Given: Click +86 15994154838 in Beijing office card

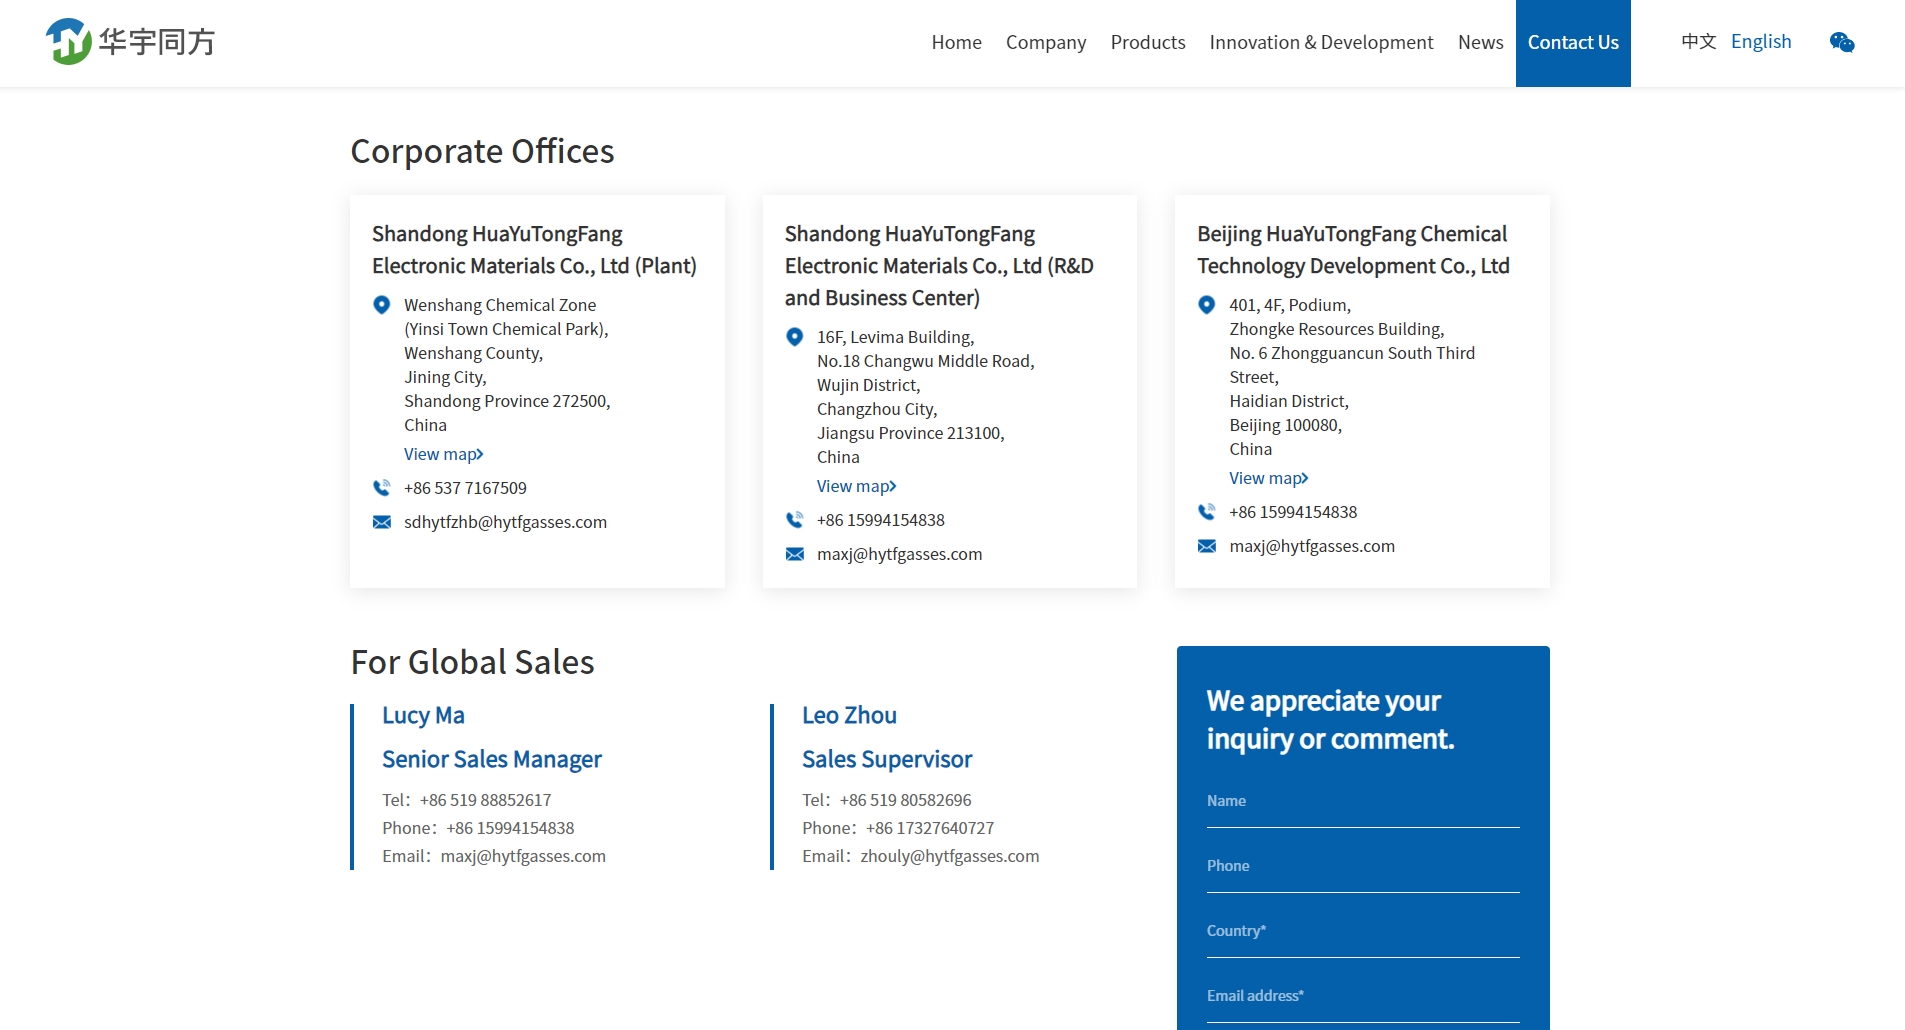Looking at the screenshot, I should click(x=1293, y=512).
